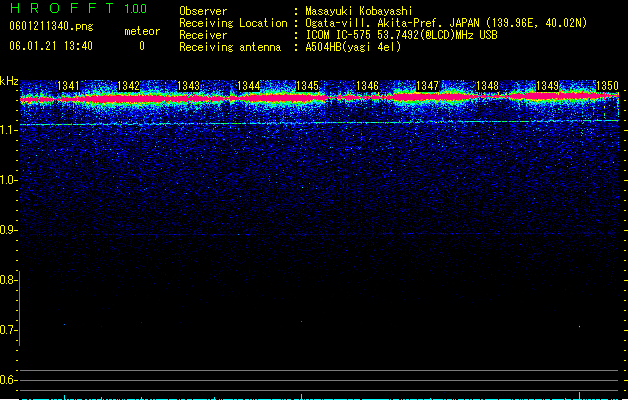Screen dimensions: 629x400
Task: Click the 1343 time marker
Action: [188, 86]
